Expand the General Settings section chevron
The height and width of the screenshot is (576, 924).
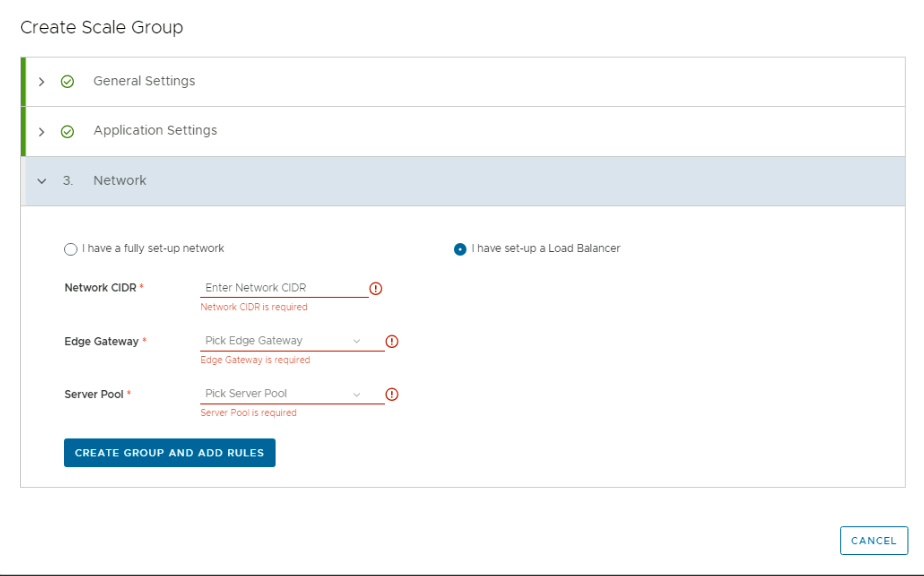pyautogui.click(x=41, y=82)
